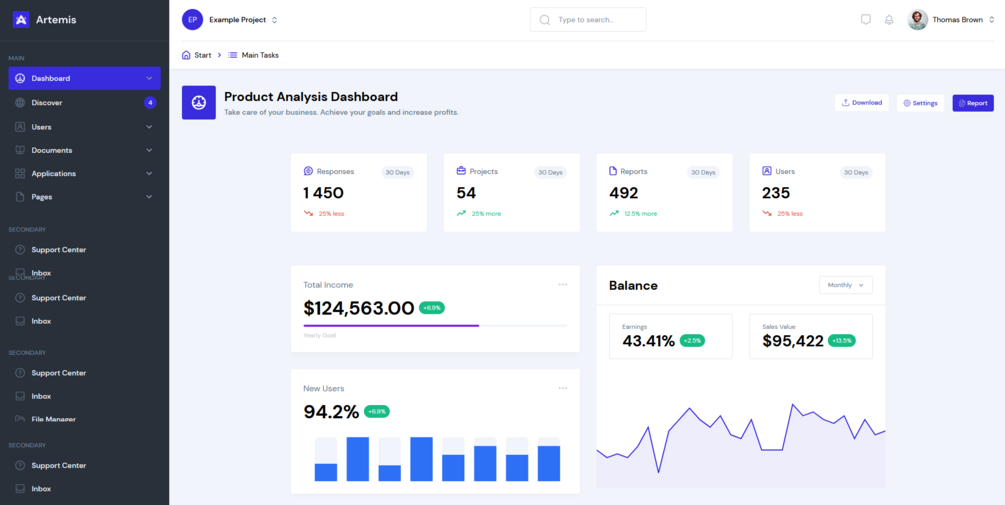Click the 30 Days badge on Responses card
This screenshot has height=505, width=1005.
(x=397, y=172)
